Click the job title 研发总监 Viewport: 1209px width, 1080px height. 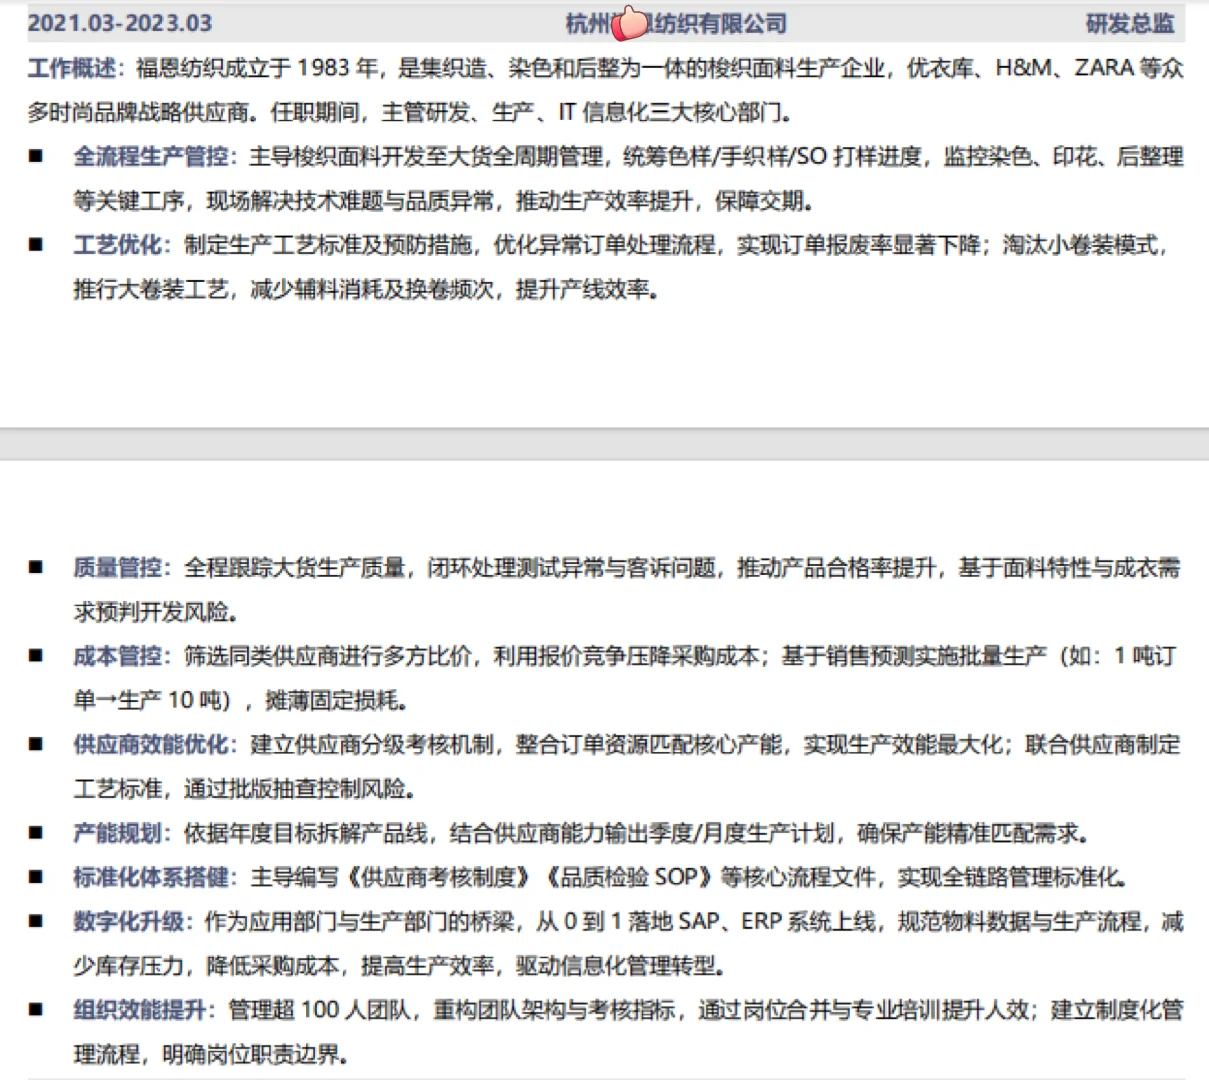coord(1131,23)
